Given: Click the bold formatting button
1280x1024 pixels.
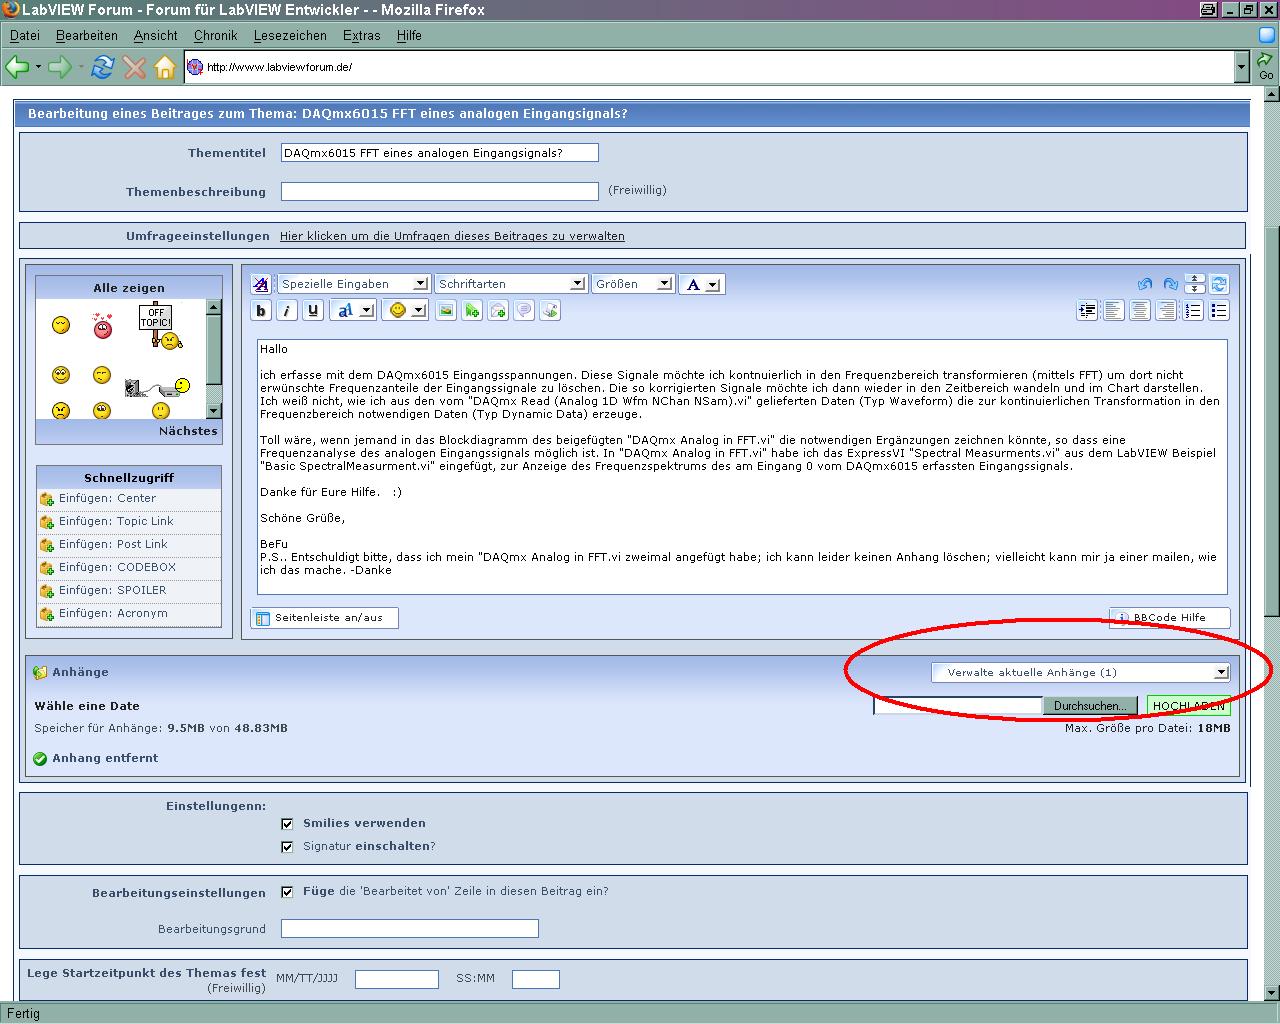Looking at the screenshot, I should 261,311.
